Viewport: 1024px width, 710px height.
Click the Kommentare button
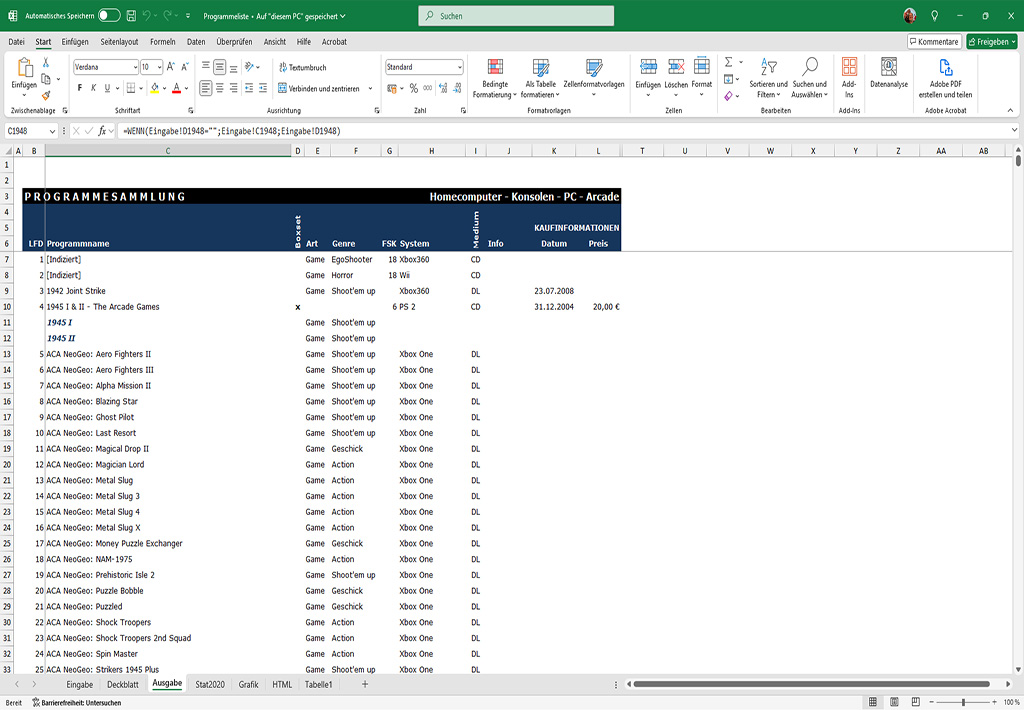[x=934, y=42]
